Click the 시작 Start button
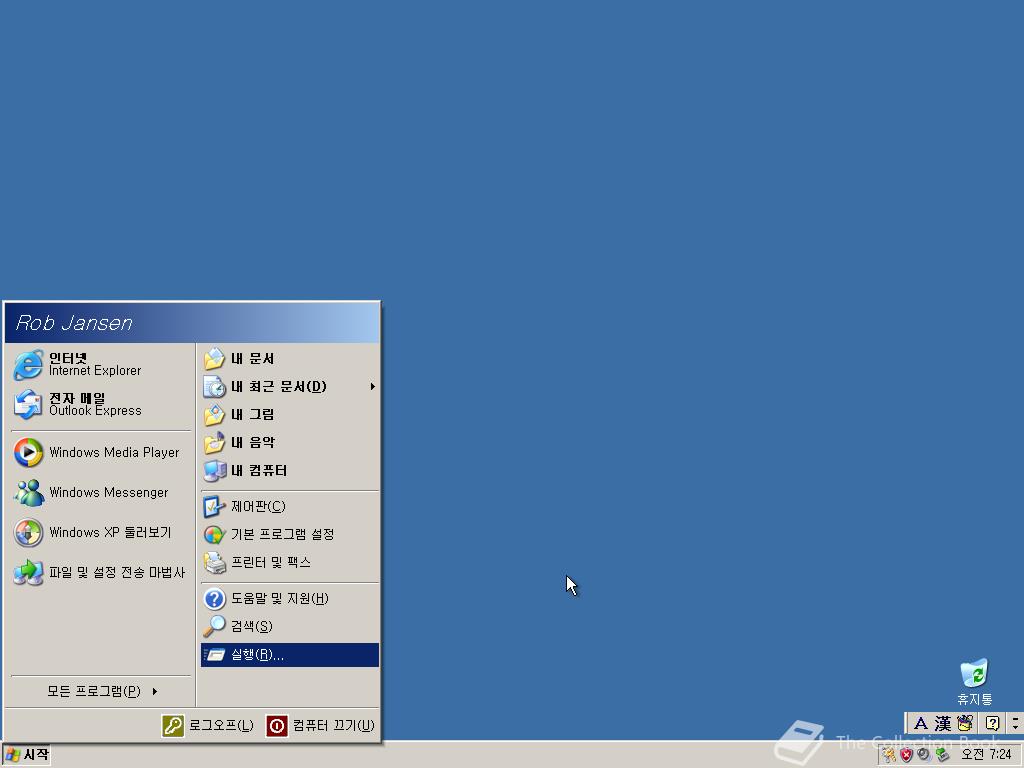 [x=26, y=755]
